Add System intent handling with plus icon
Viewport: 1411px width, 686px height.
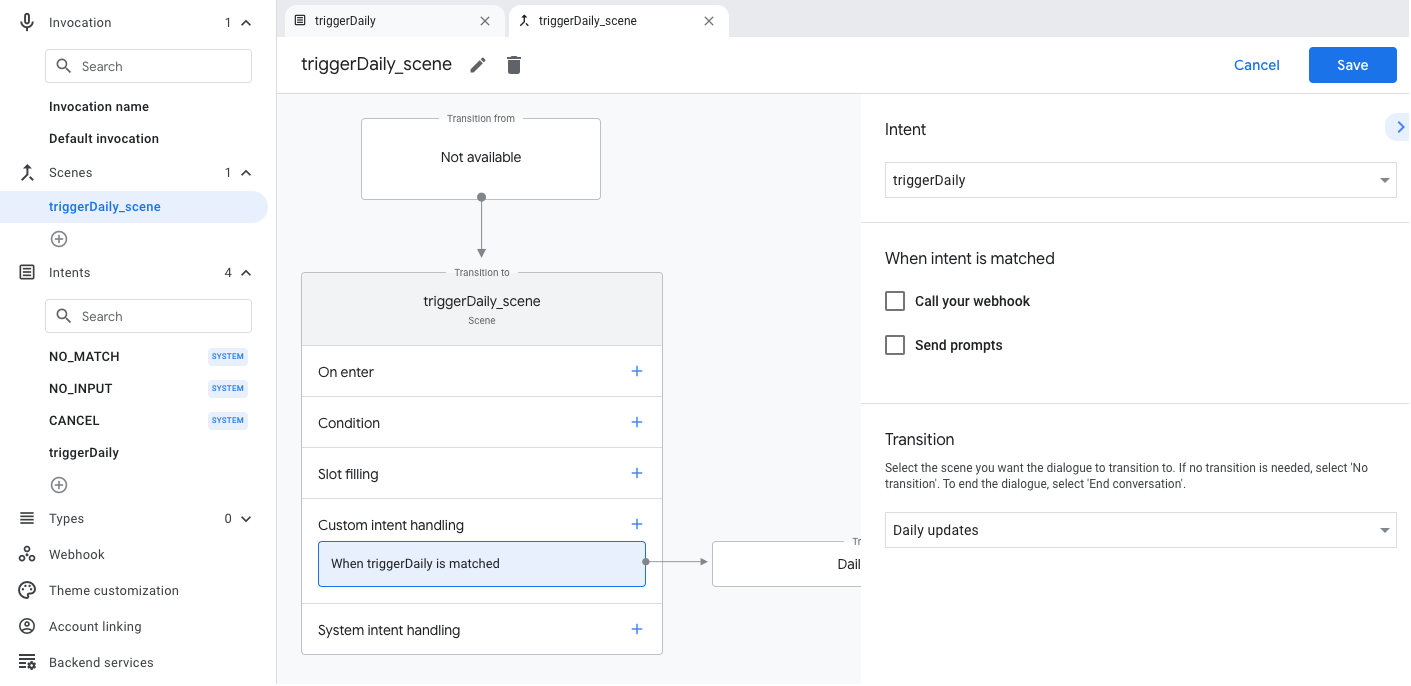click(x=637, y=629)
